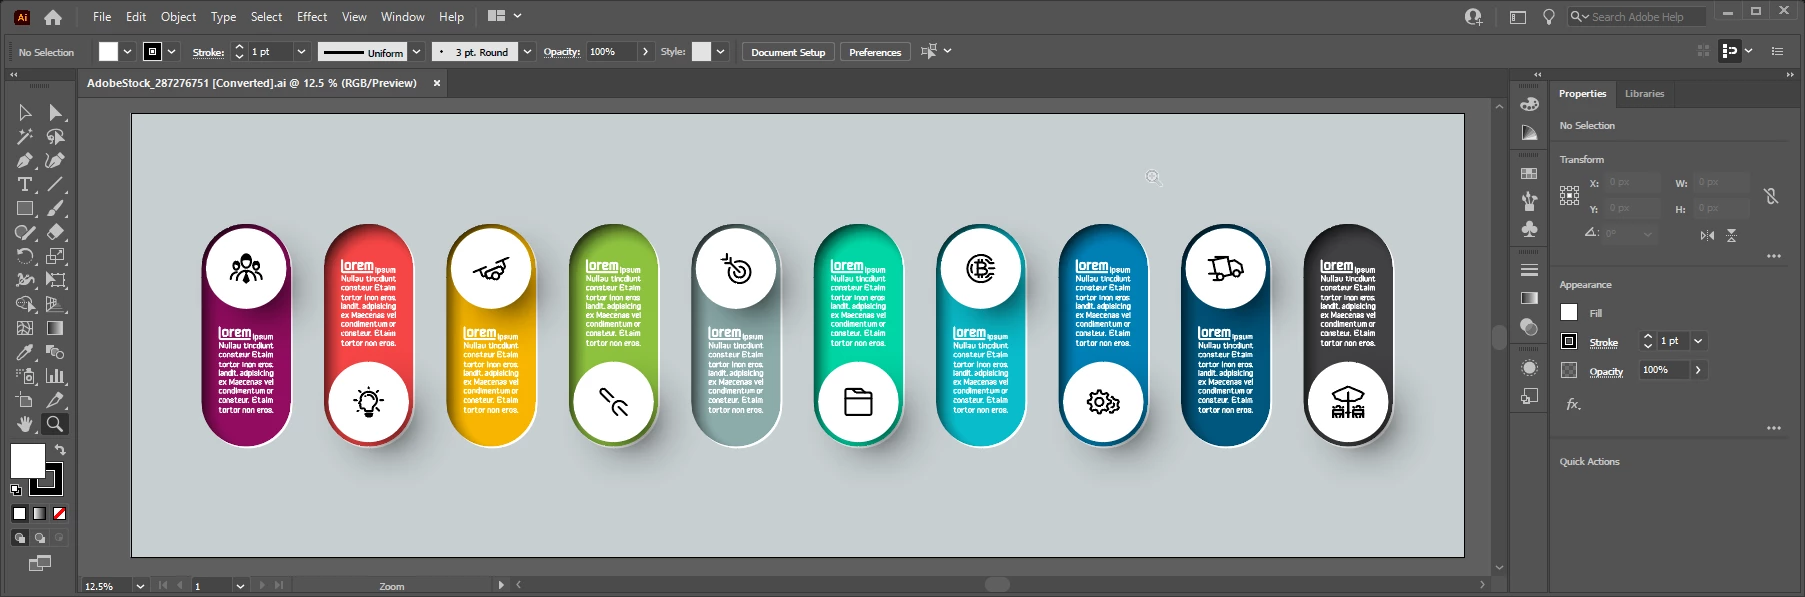1805x597 pixels.
Task: Swap fill and stroke arrows
Action: click(x=60, y=450)
